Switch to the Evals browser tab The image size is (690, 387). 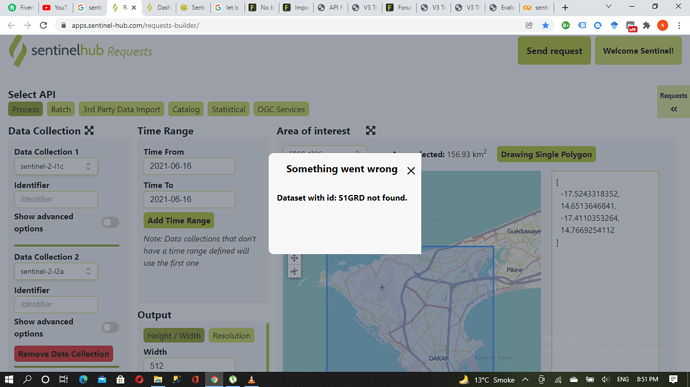(502, 7)
